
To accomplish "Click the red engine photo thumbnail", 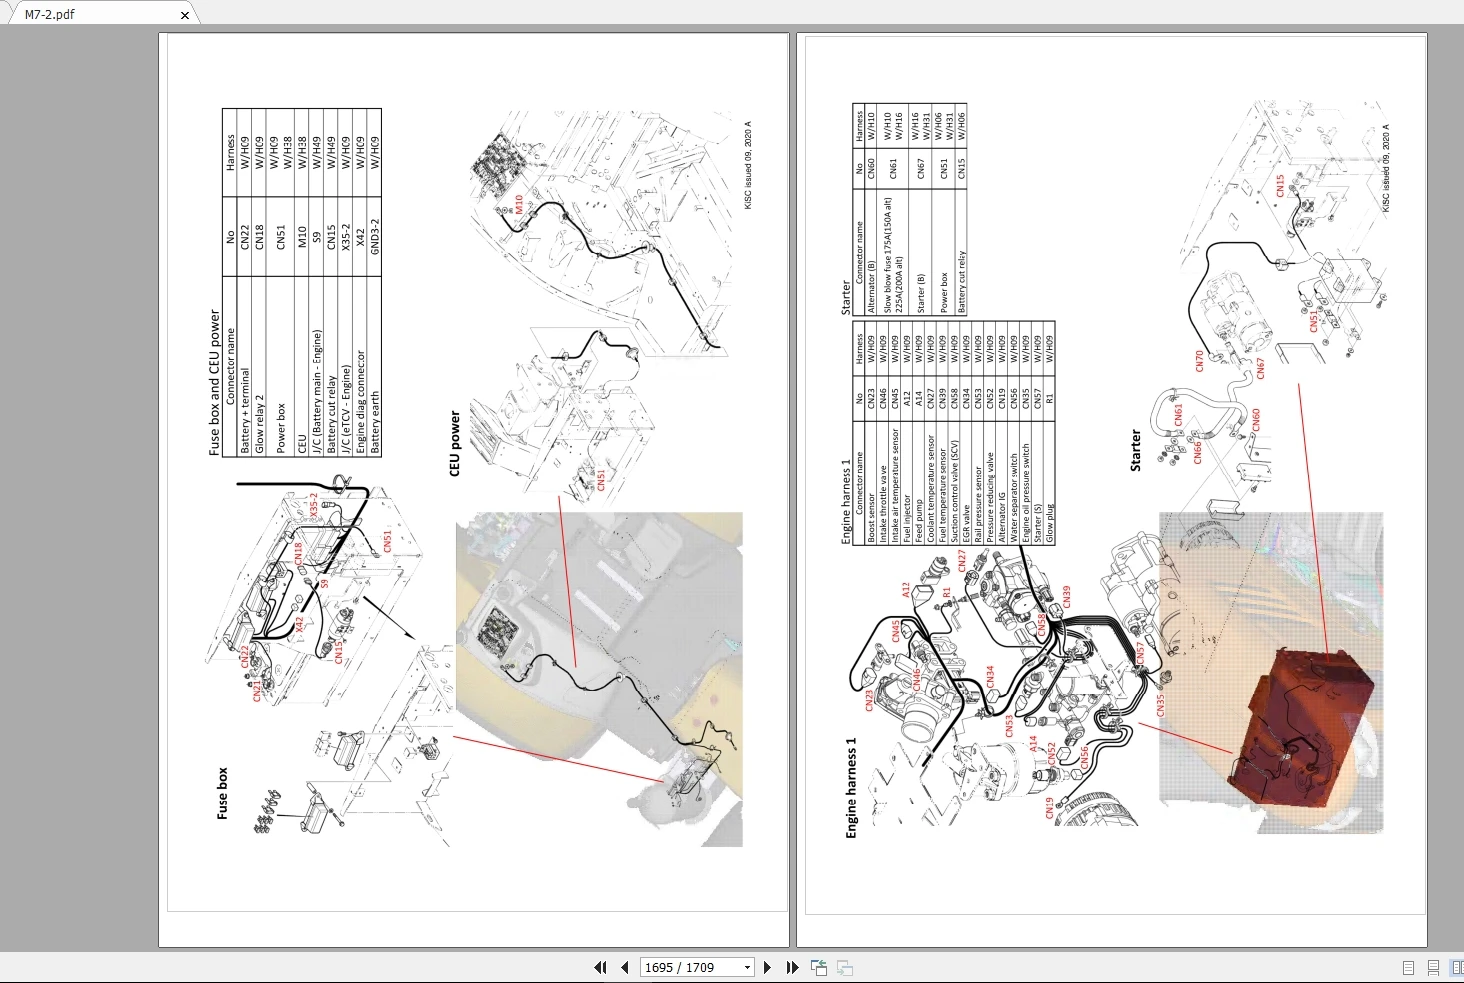I will [x=1305, y=726].
